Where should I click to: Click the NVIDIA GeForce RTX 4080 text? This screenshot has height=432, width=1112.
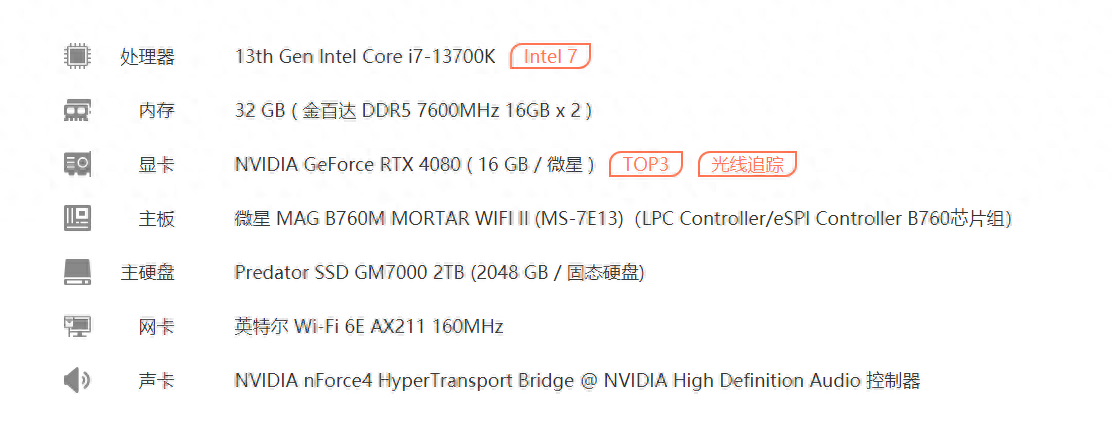point(348,165)
